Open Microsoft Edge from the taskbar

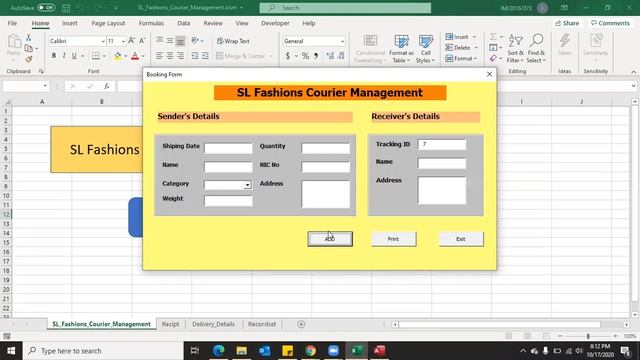(219, 351)
